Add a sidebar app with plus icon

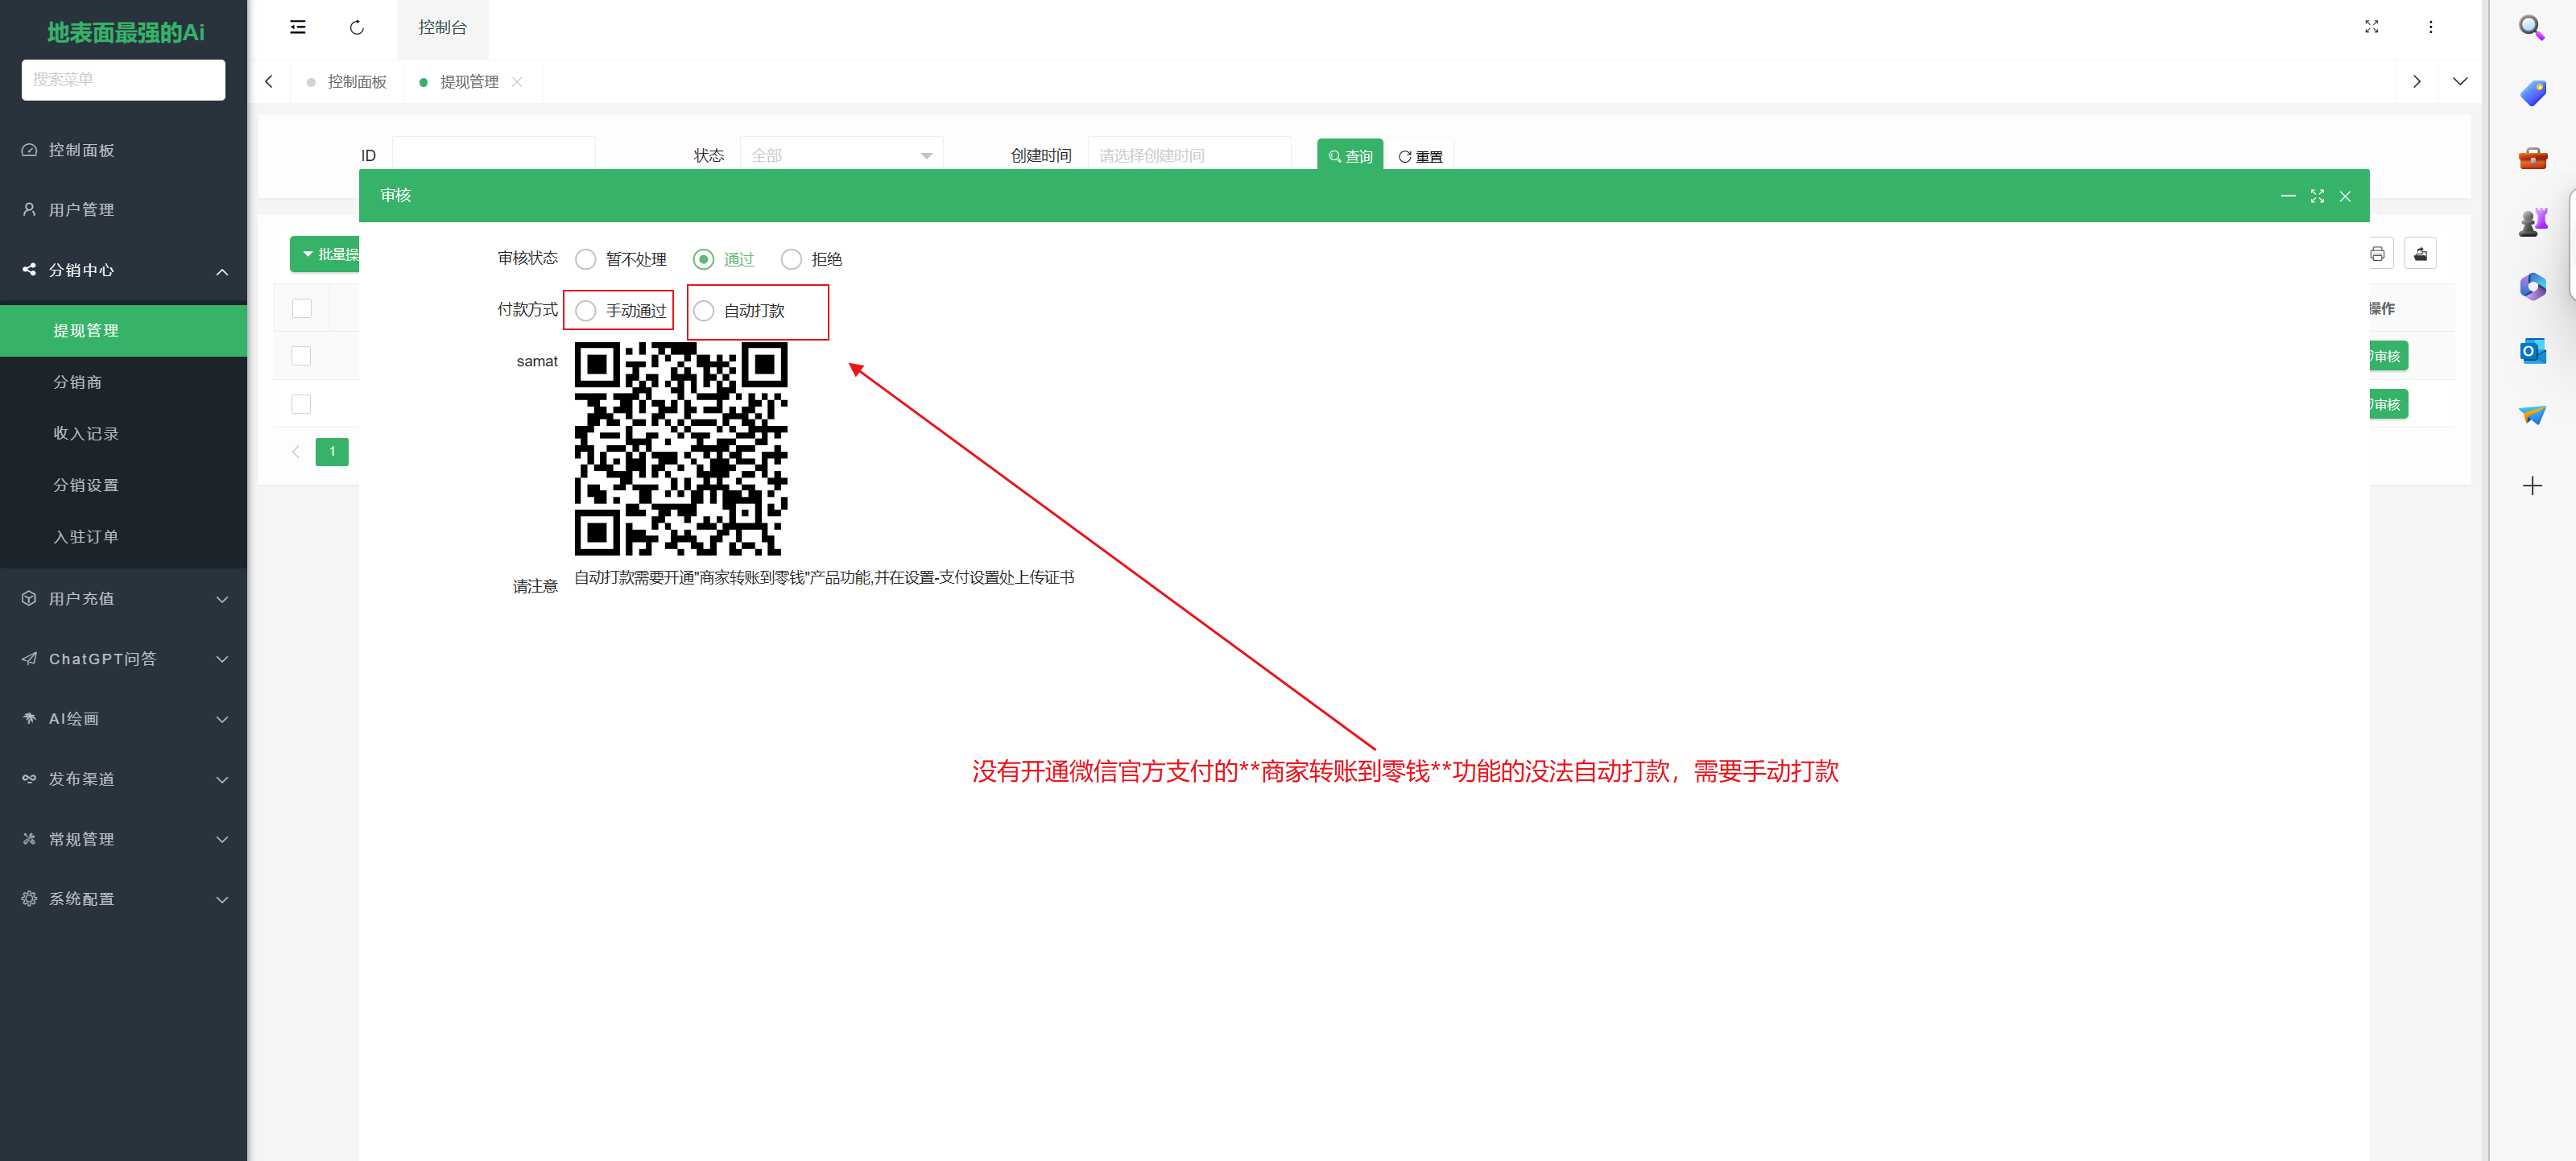[2532, 486]
